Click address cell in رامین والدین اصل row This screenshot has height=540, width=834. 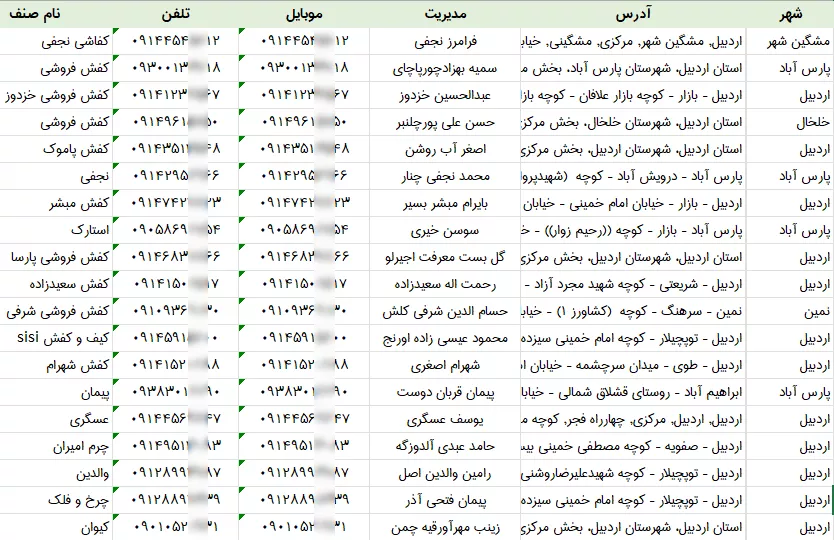click(x=633, y=473)
